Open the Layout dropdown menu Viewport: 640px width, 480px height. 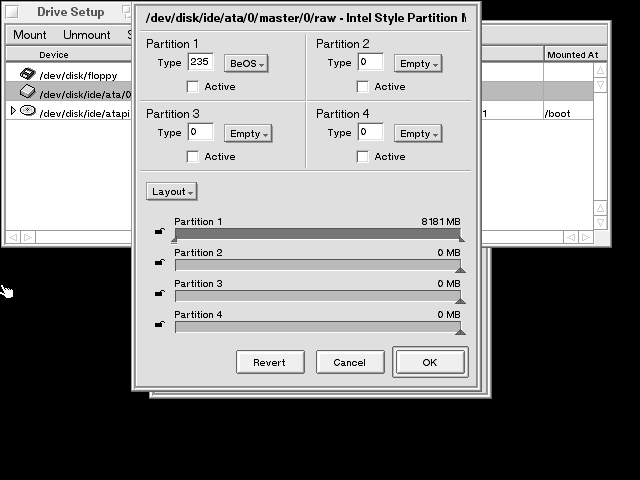172,191
